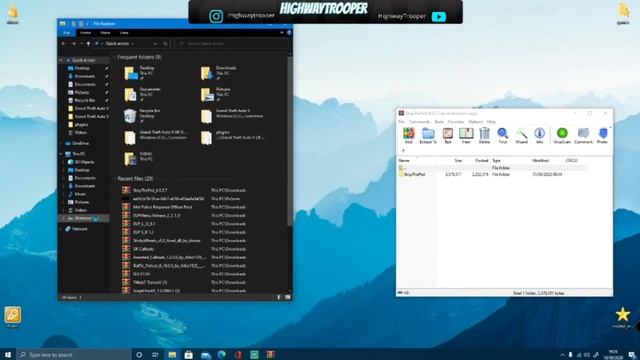Open recent locations dropdown in File Explorer
The height and width of the screenshot is (360, 640).
click(x=81, y=44)
